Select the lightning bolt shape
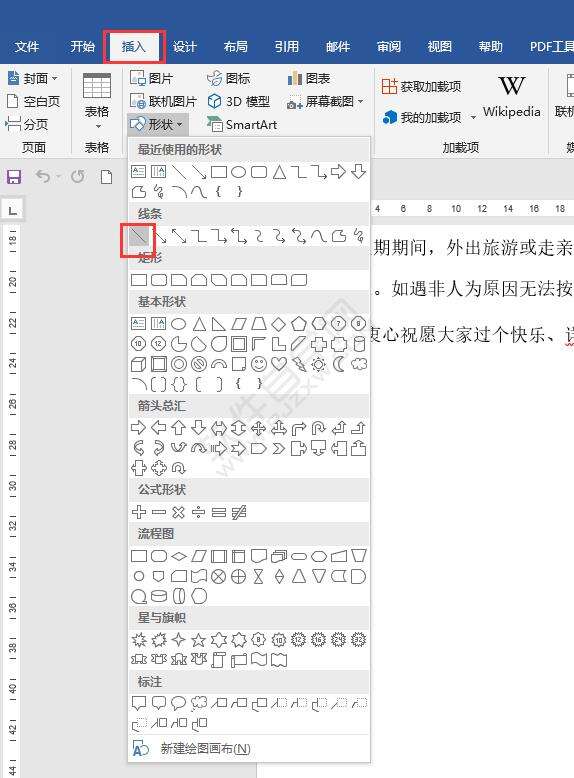This screenshot has height=778, width=574. pyautogui.click(x=299, y=364)
